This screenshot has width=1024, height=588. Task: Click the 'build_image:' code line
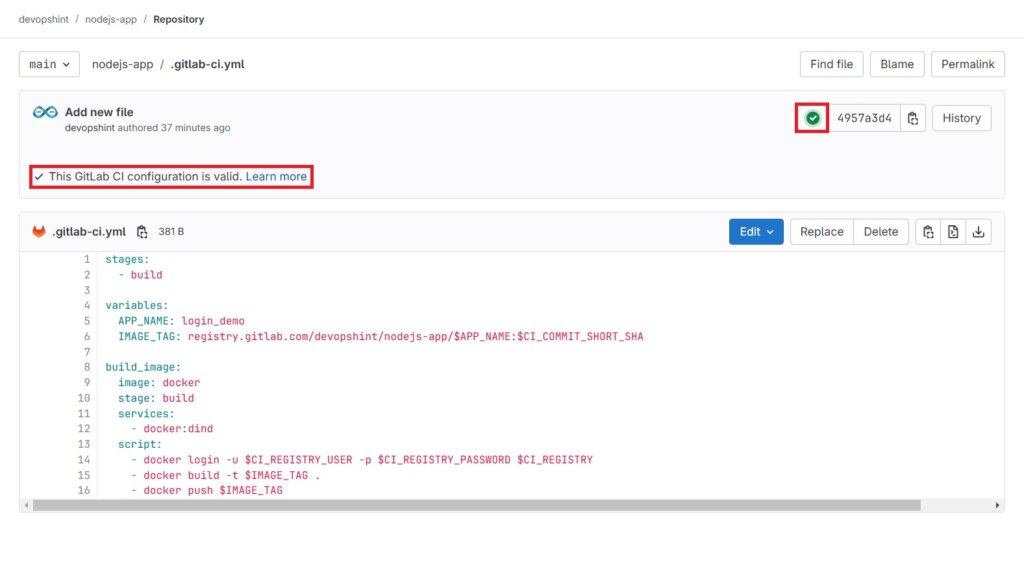coord(143,367)
